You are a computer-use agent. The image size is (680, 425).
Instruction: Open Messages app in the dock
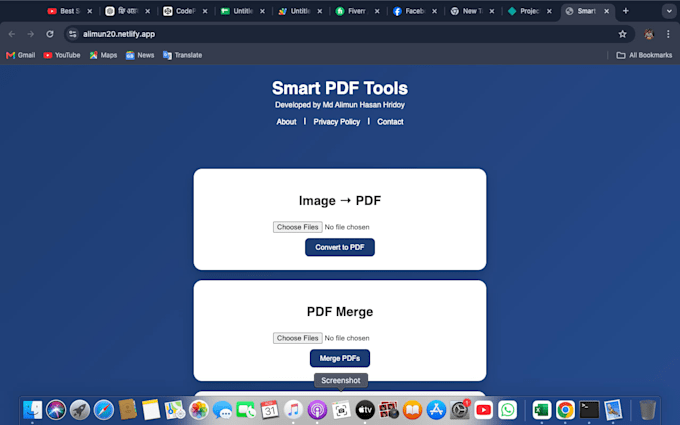[x=222, y=410]
